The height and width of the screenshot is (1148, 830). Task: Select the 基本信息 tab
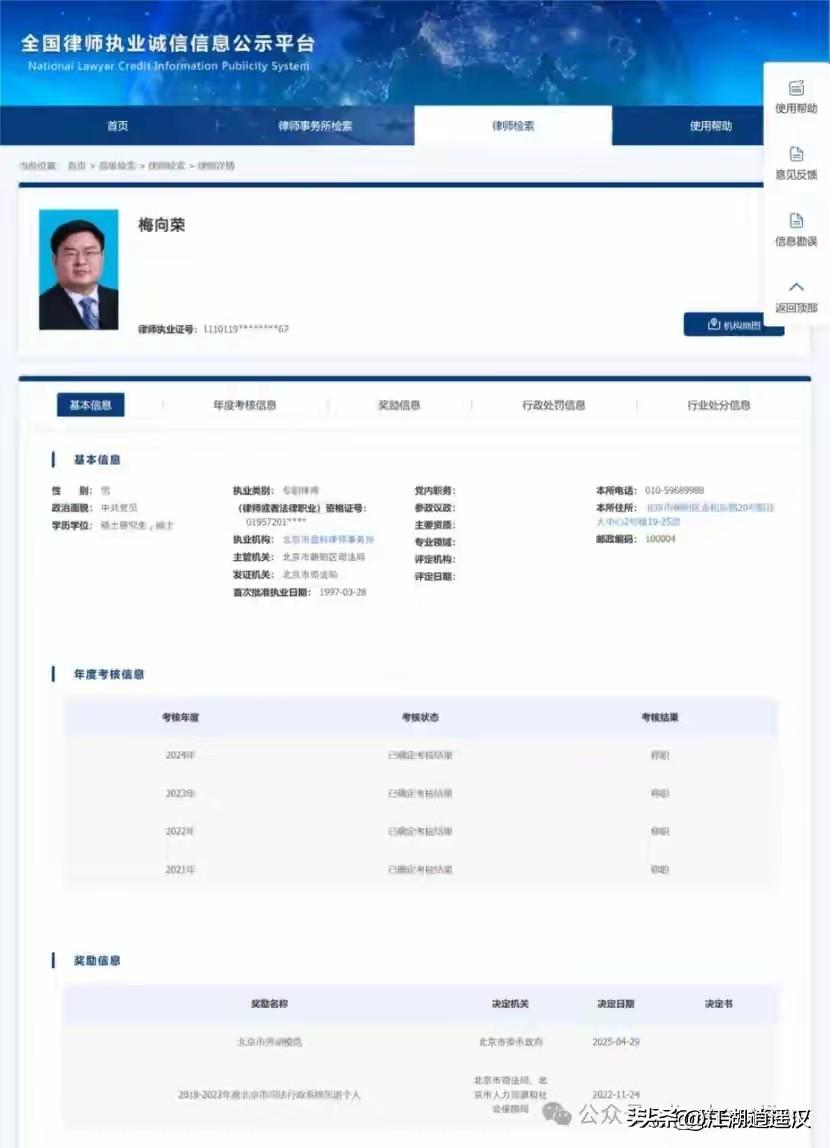[x=91, y=405]
